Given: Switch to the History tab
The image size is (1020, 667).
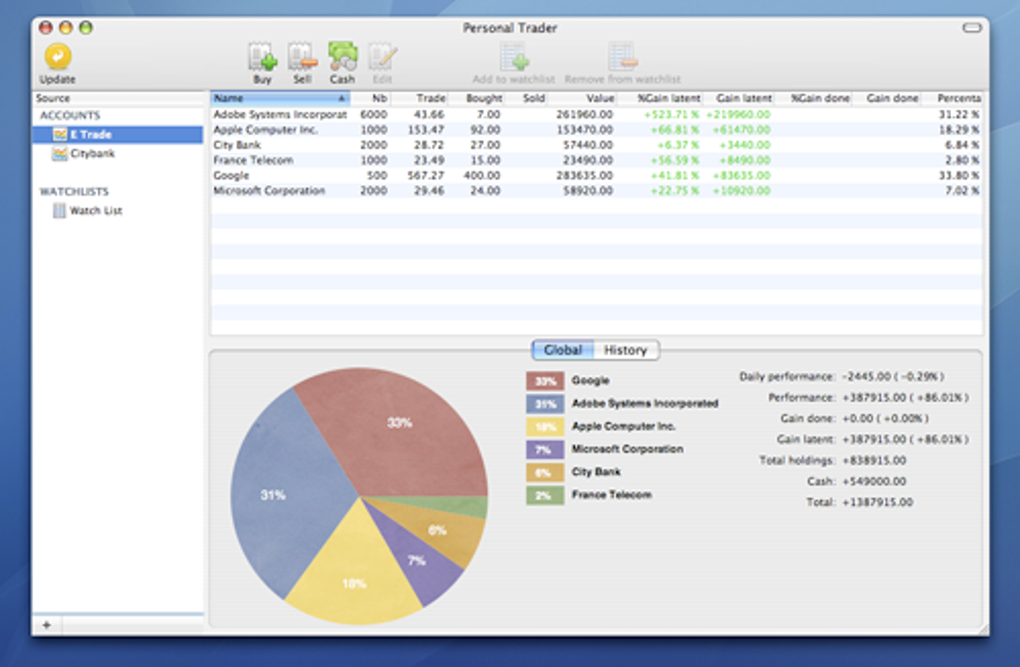Looking at the screenshot, I should click(x=626, y=350).
